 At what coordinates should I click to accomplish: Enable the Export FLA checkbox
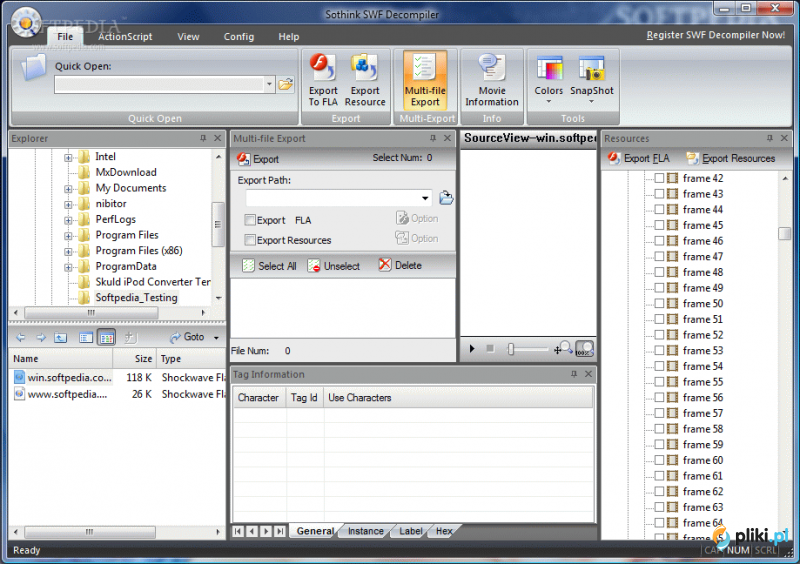pyautogui.click(x=250, y=220)
